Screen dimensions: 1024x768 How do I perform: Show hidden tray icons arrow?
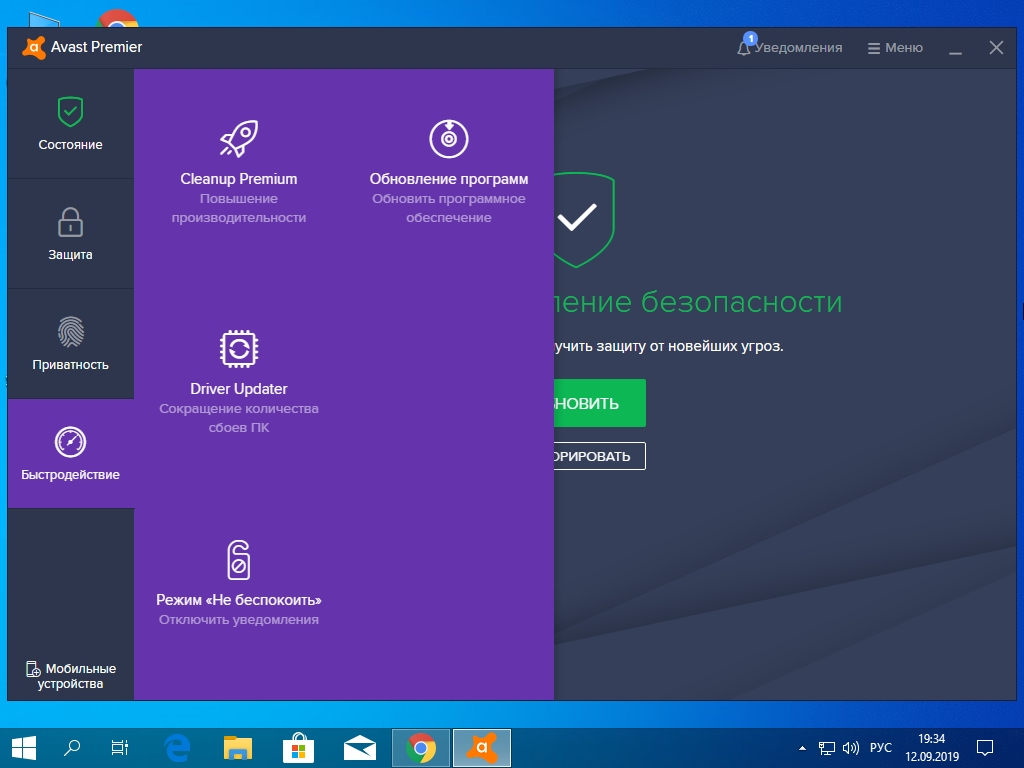[x=802, y=748]
